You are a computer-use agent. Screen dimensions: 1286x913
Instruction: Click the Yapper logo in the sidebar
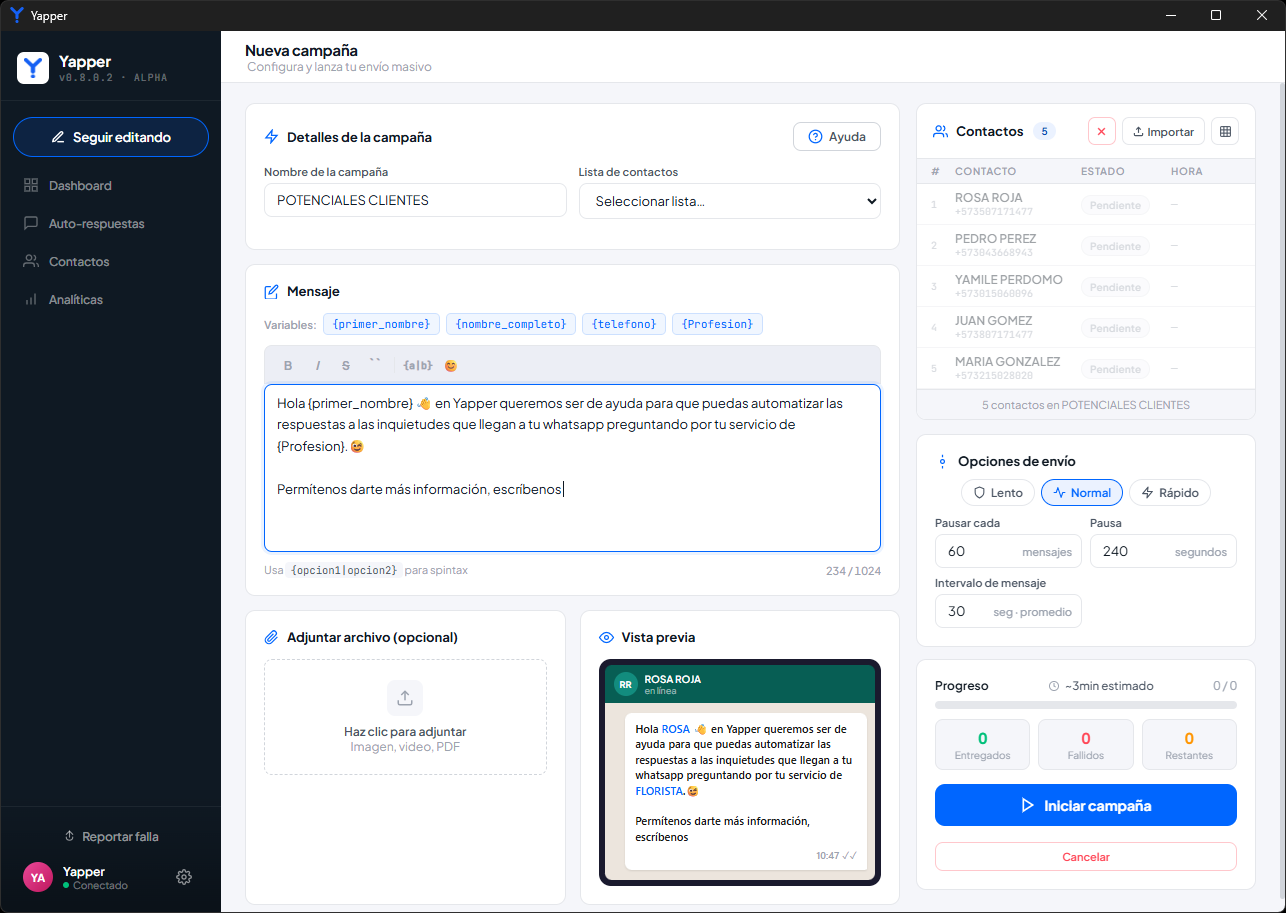[x=33, y=68]
